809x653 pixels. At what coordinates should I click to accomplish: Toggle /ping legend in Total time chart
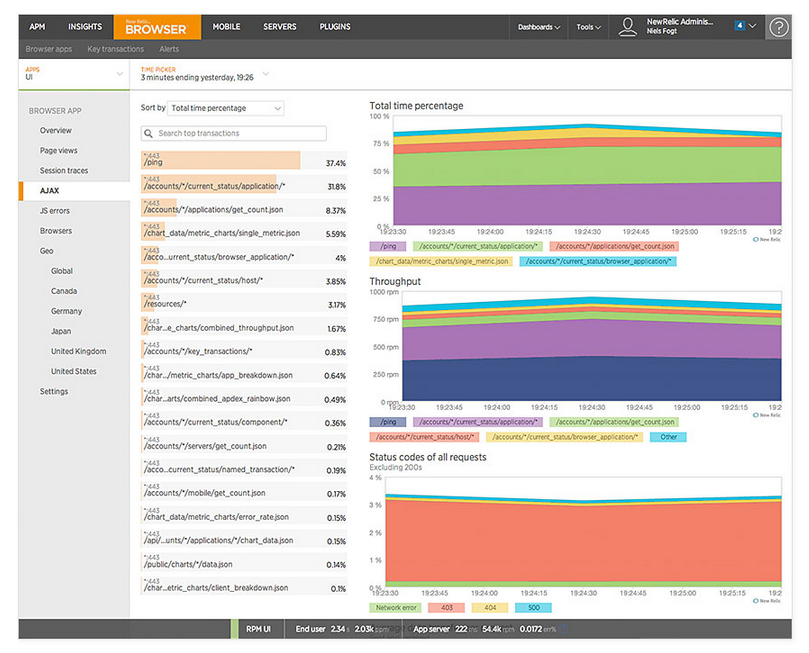388,247
